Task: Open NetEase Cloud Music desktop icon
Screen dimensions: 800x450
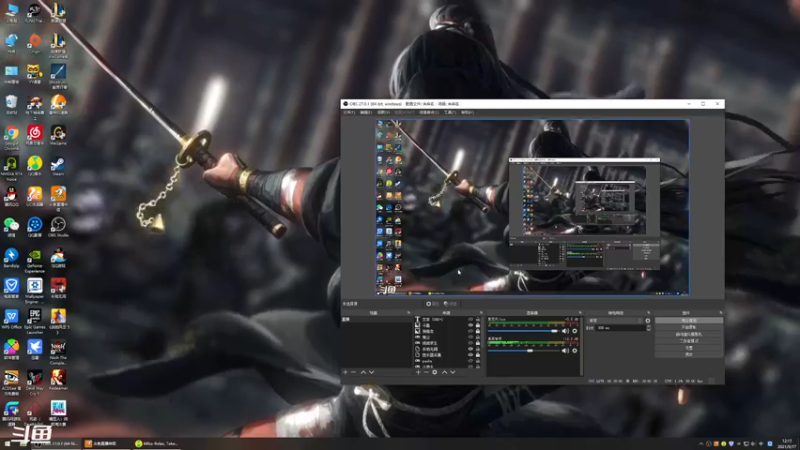Action: click(35, 136)
